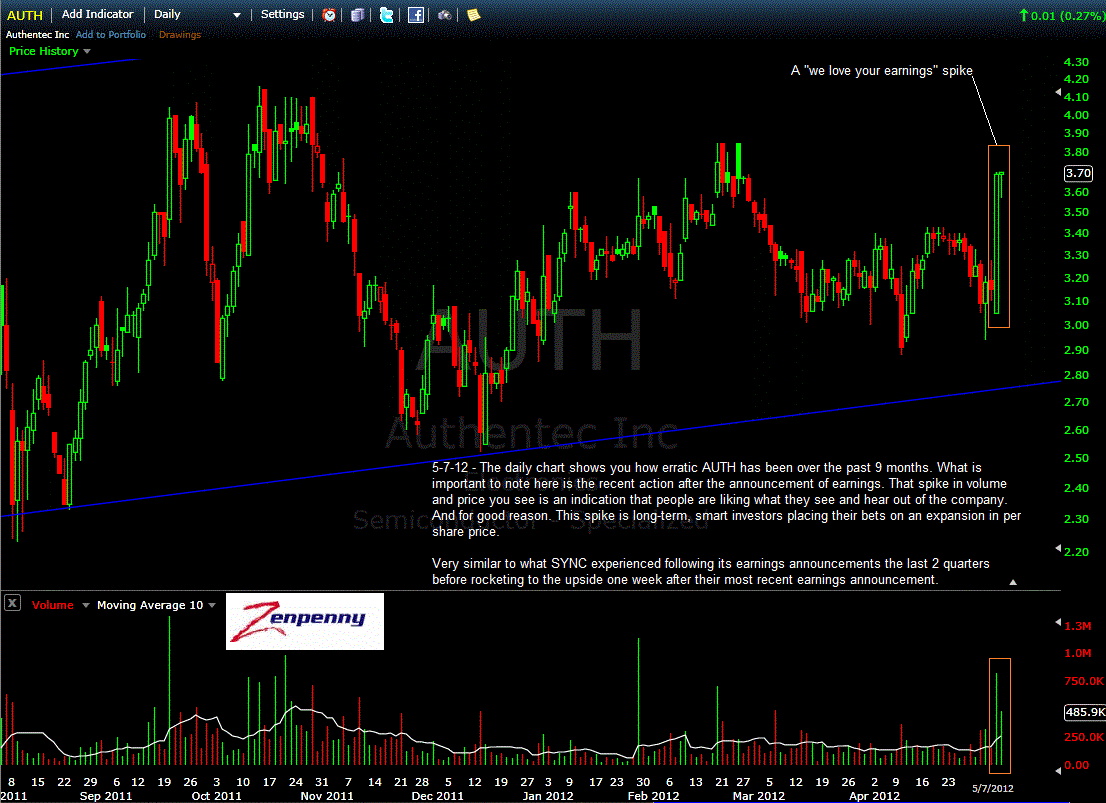Click the Feb 2012 axis label
This screenshot has height=803, width=1106.
point(653,795)
